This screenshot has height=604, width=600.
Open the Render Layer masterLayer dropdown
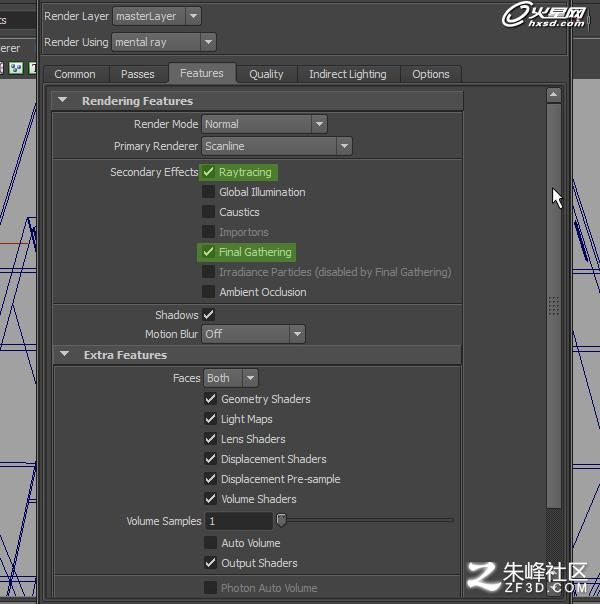coord(157,16)
